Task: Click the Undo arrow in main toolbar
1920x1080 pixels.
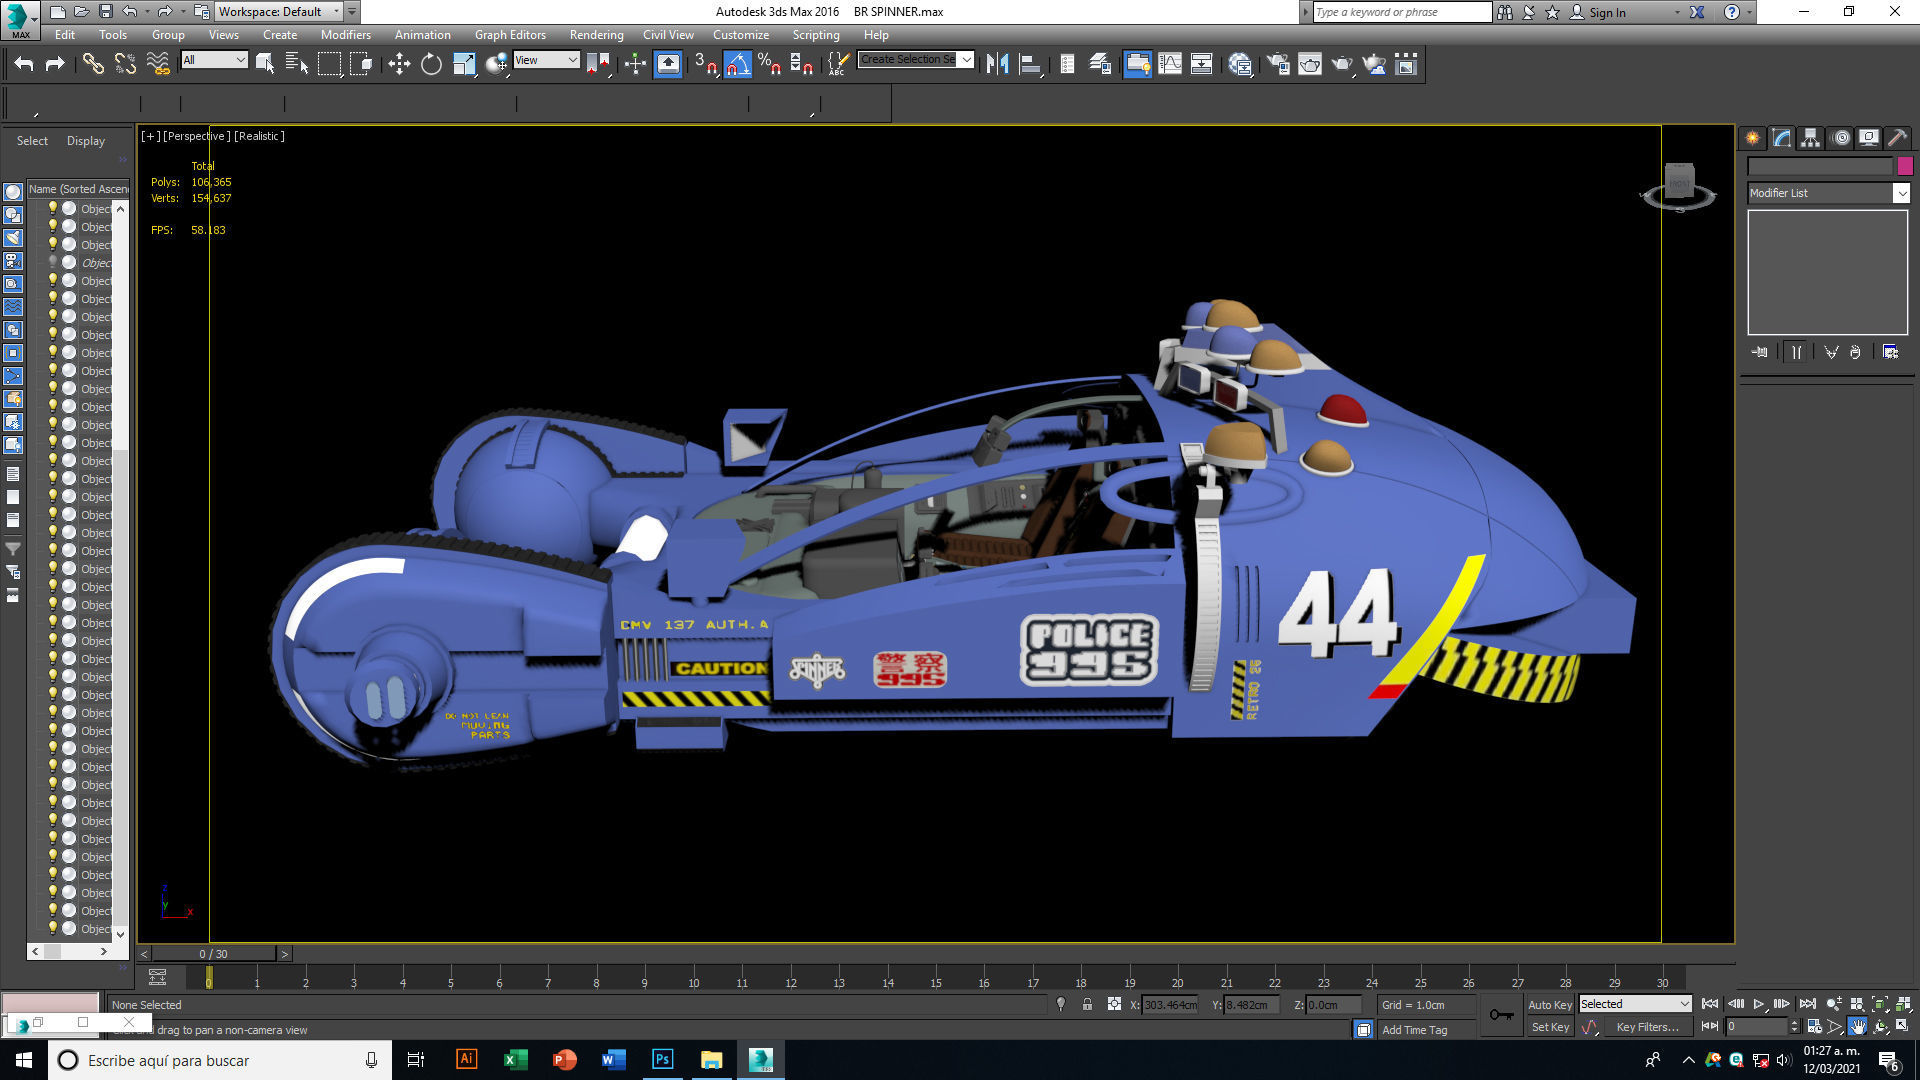Action: coord(24,64)
